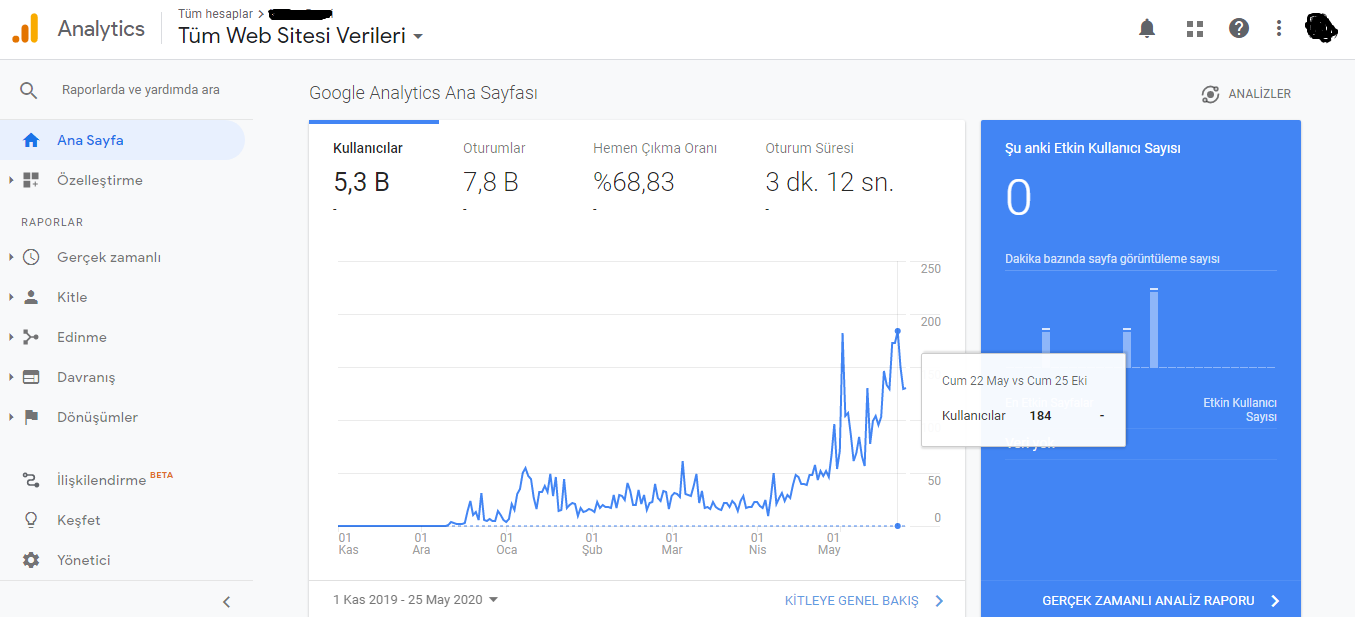
Task: Focus the Raporlarda ve yardımda ara search field
Action: [141, 90]
